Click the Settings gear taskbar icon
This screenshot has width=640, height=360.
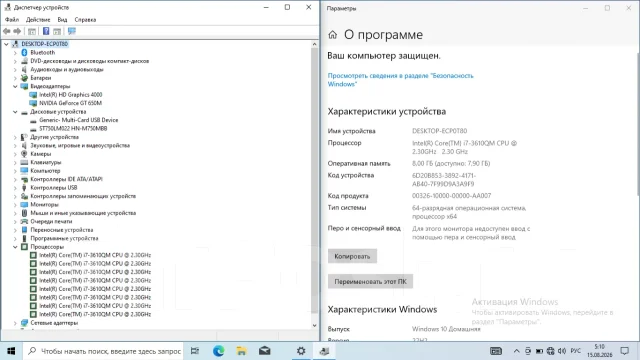coord(301,351)
